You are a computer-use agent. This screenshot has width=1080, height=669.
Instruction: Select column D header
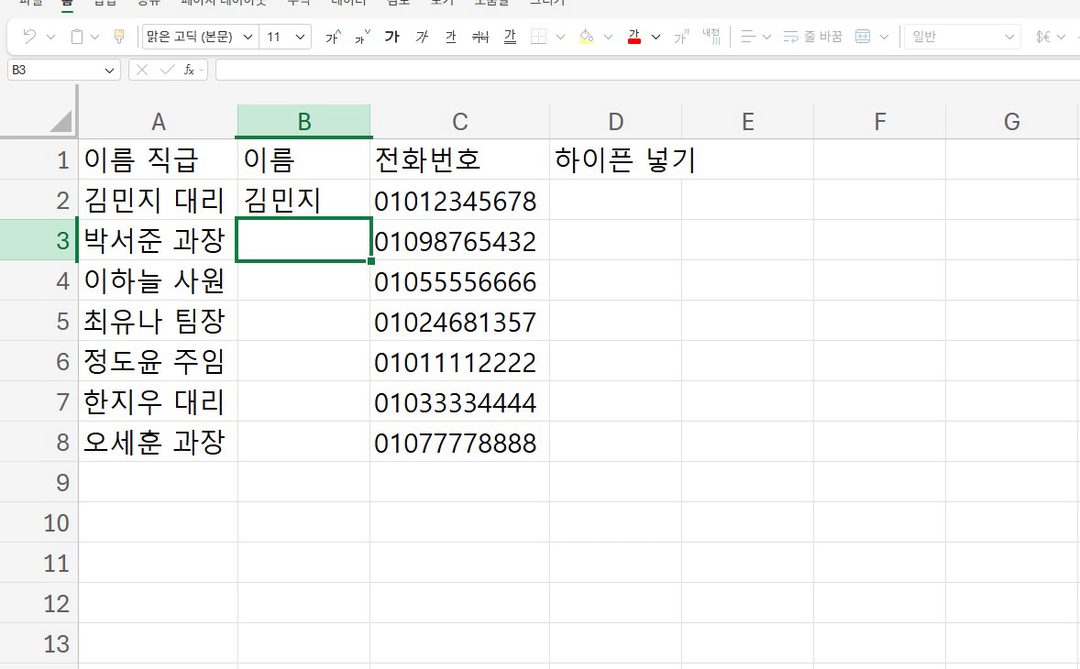(616, 121)
